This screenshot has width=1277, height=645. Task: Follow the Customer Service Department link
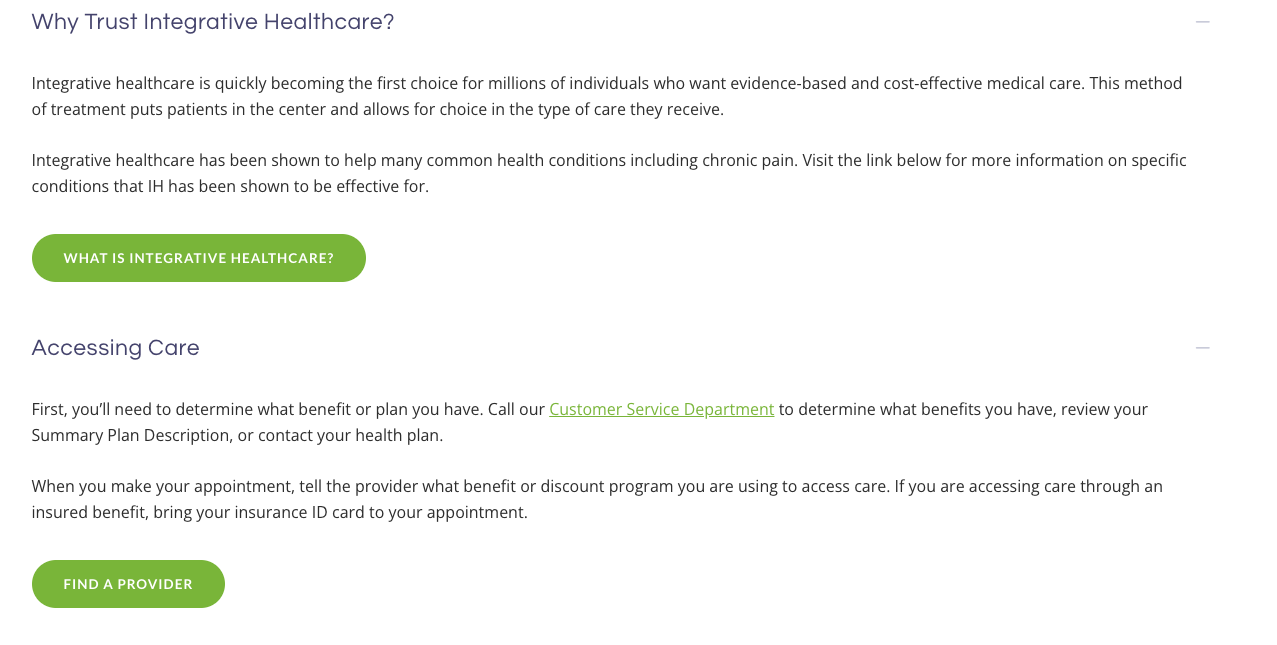(x=662, y=409)
